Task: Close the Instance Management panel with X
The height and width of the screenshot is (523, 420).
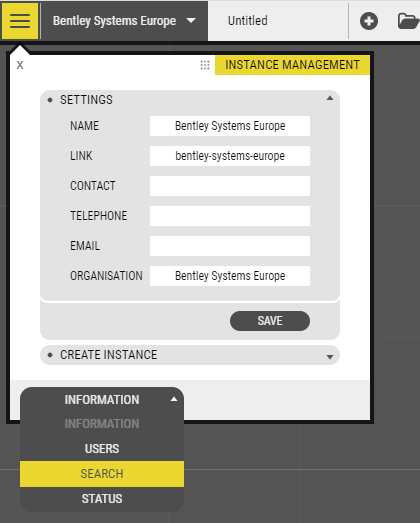Action: (20, 65)
